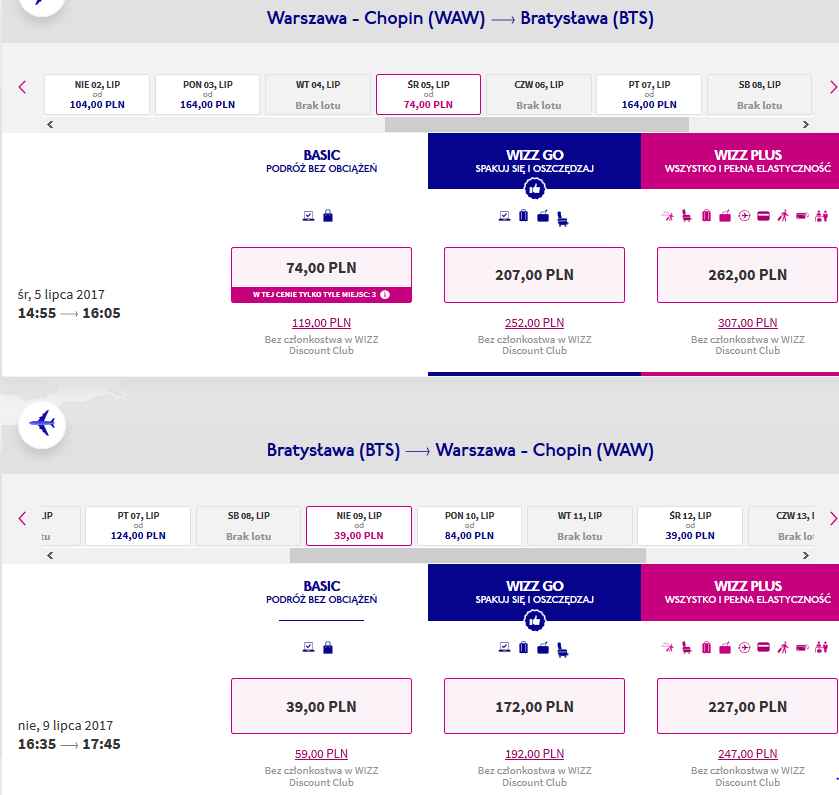Click pink credit card icon under outbound WIZZ PLUS

click(x=764, y=216)
